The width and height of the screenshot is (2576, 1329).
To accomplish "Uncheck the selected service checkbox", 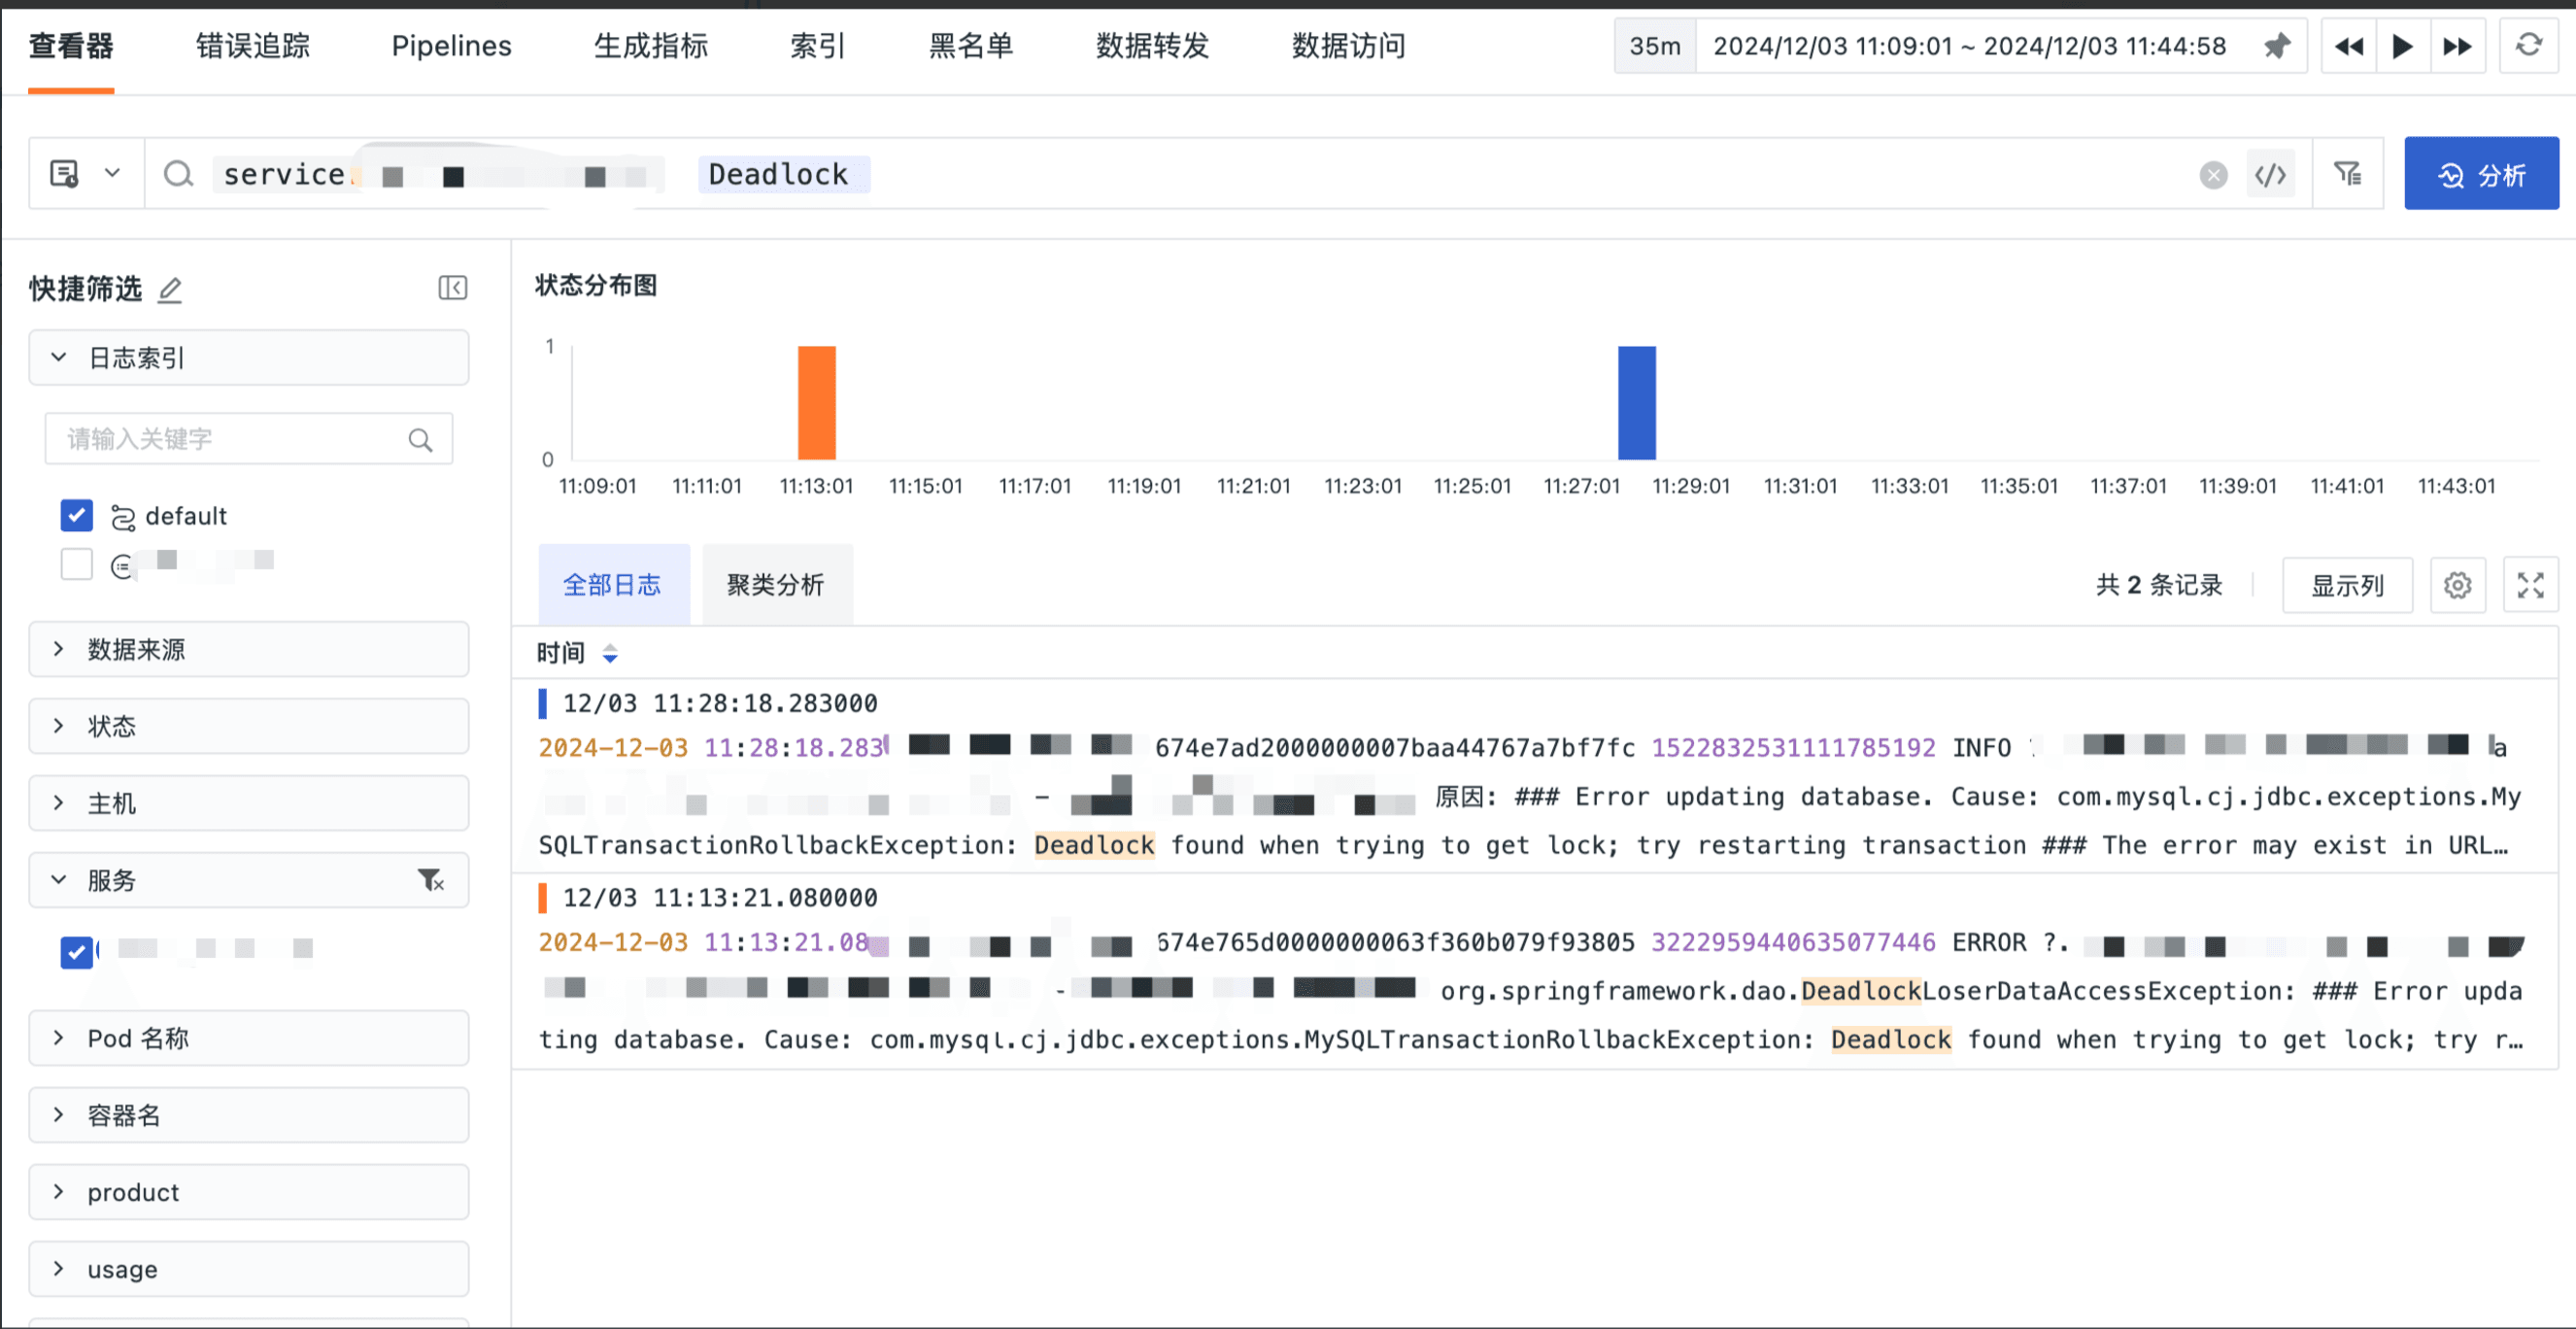I will click(76, 951).
